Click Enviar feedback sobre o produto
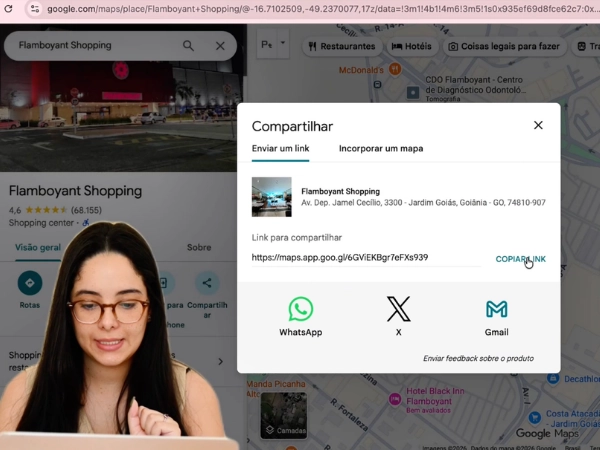Image resolution: width=600 pixels, height=450 pixels. pos(478,359)
